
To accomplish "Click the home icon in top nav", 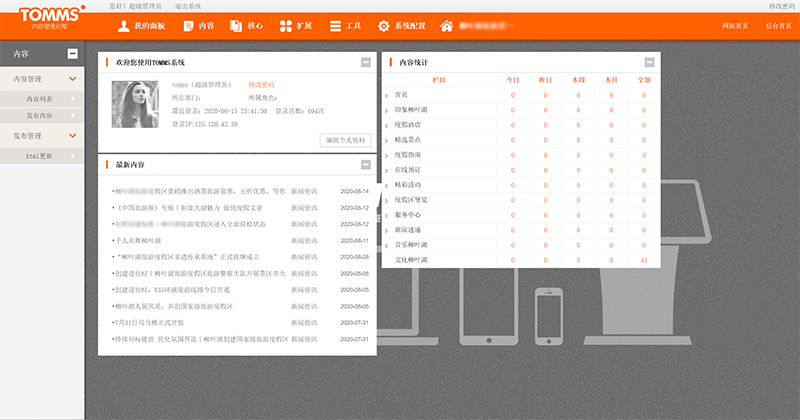I will tap(446, 26).
